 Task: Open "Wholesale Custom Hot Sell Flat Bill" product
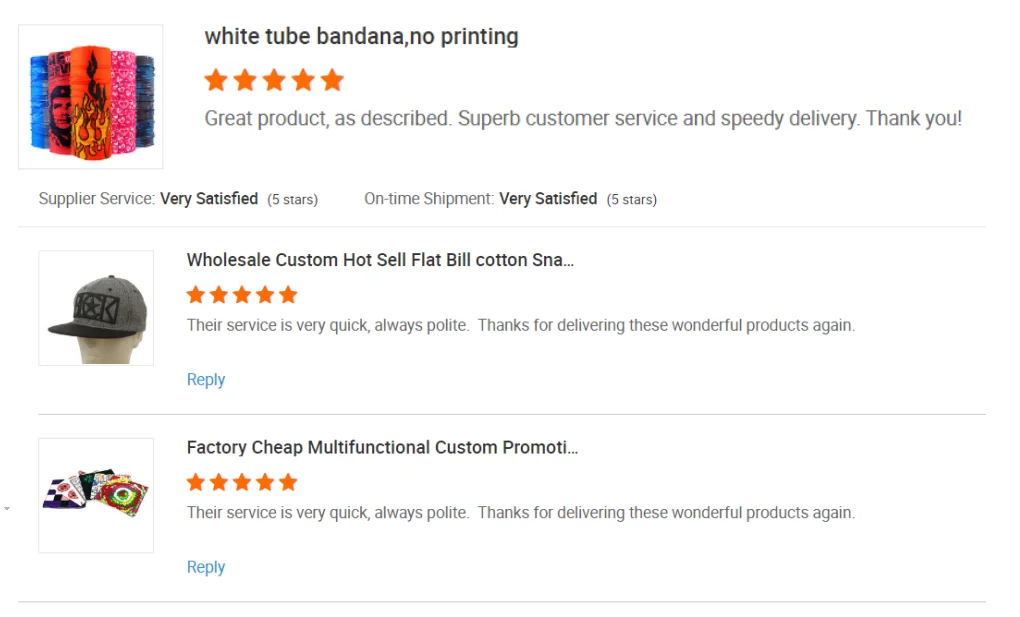click(x=380, y=260)
